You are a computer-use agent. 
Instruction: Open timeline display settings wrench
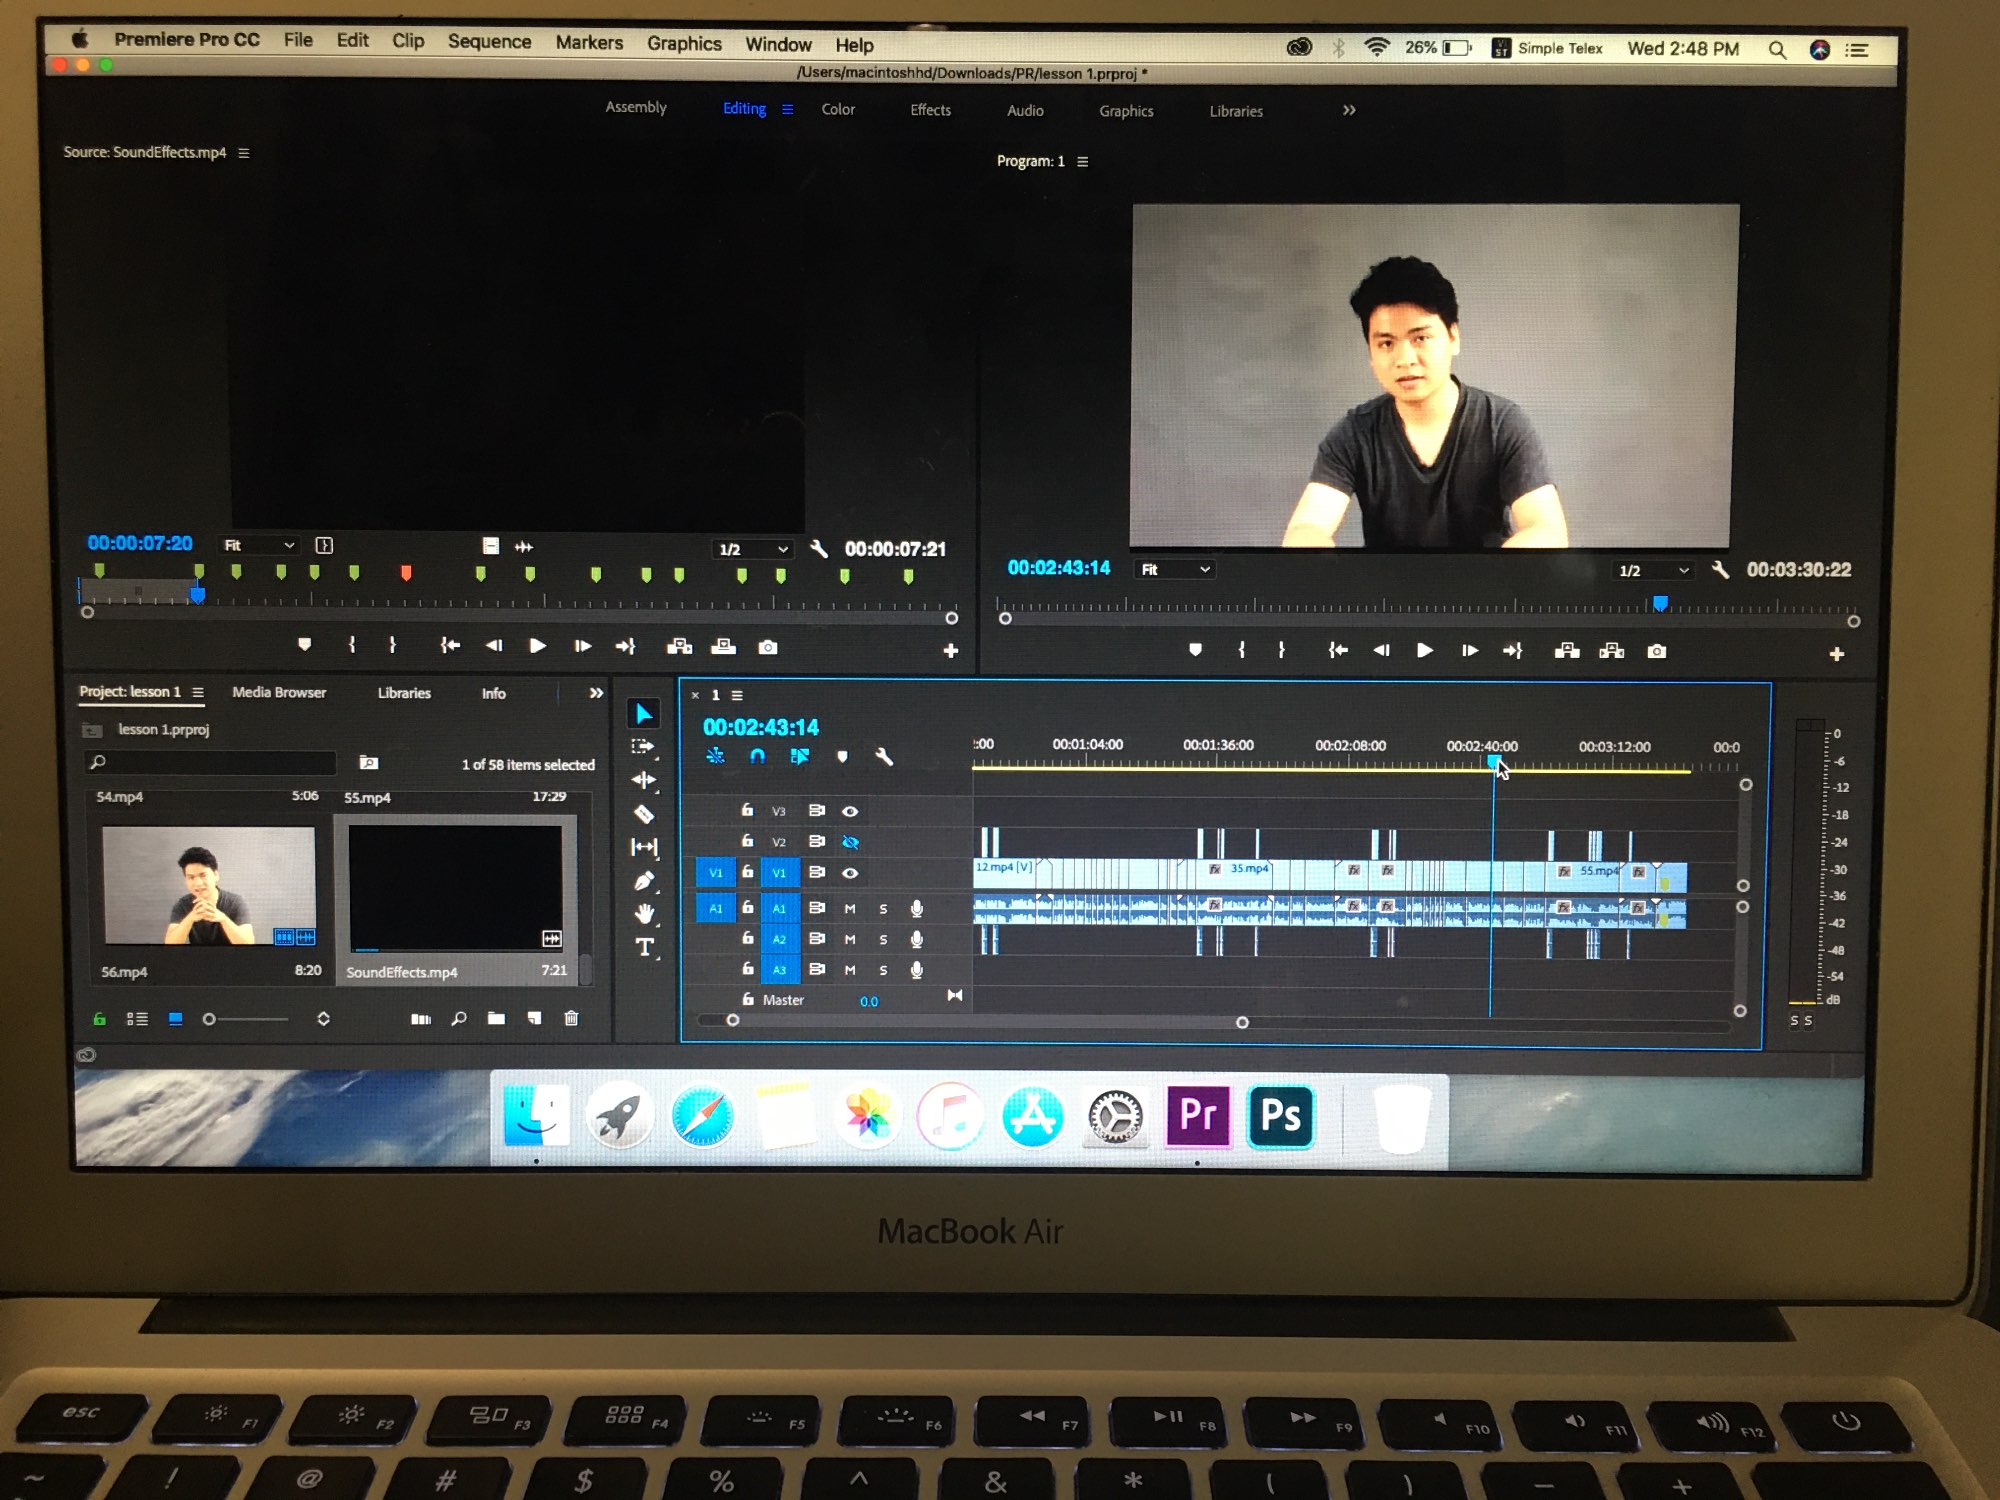[884, 757]
